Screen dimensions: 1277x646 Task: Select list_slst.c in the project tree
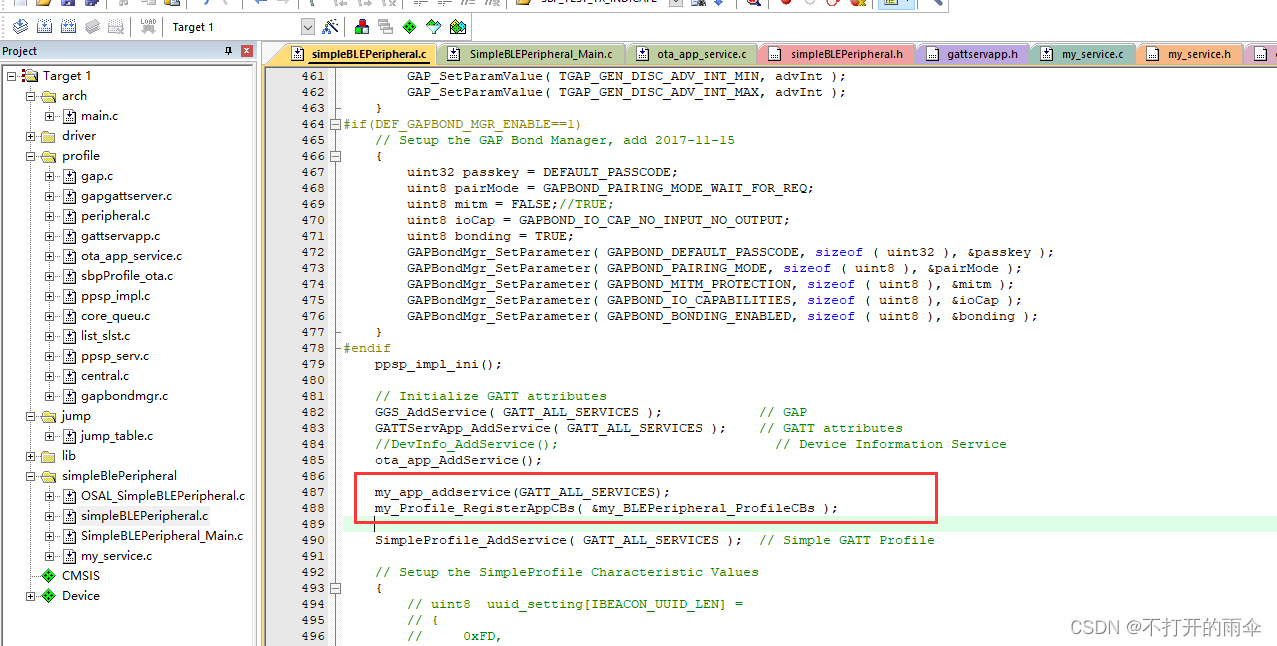point(106,336)
